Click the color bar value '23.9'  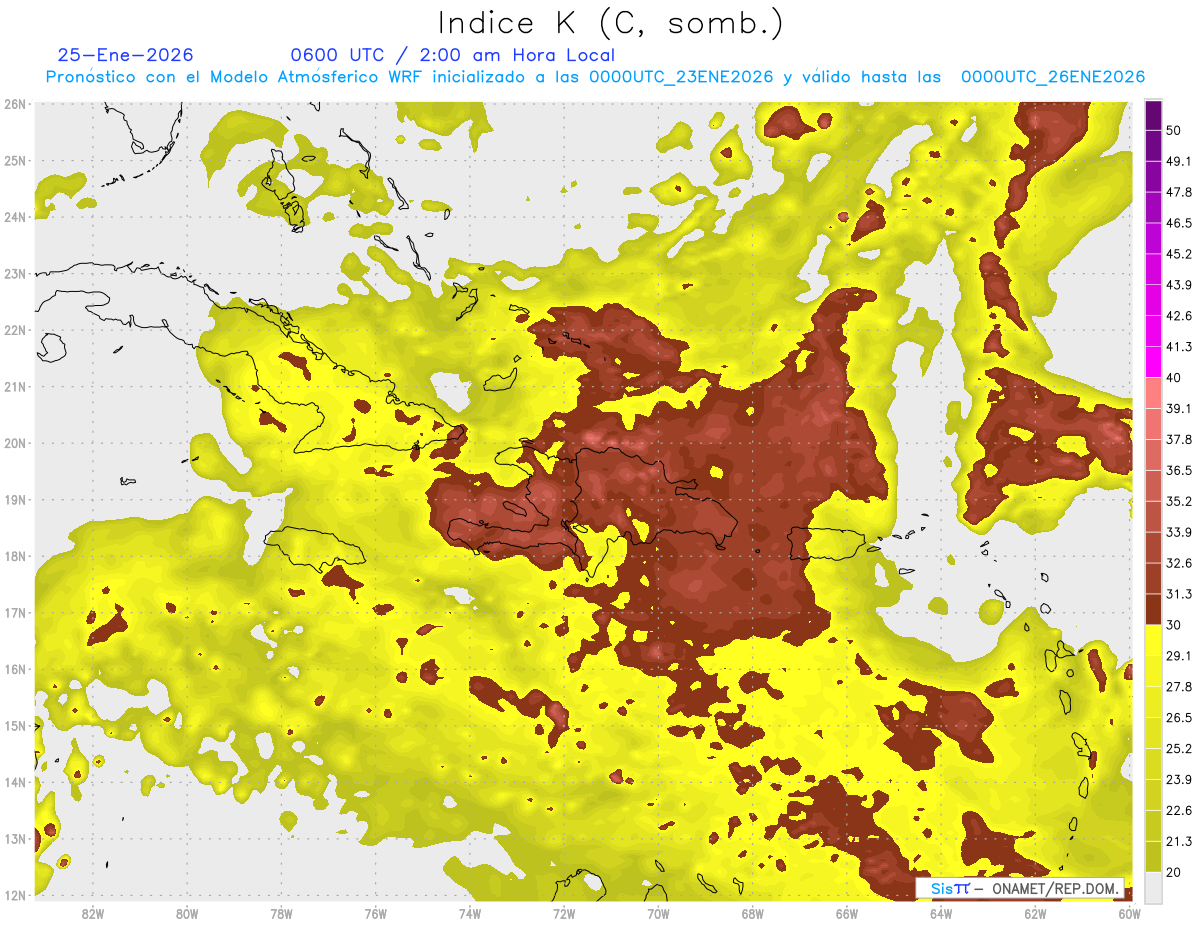1179,779
